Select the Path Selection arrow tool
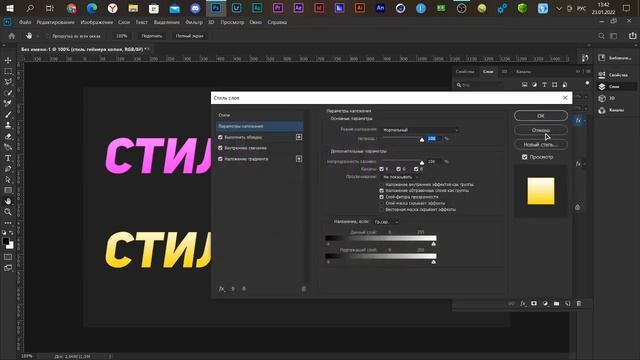This screenshot has width=640, height=360. (x=8, y=180)
